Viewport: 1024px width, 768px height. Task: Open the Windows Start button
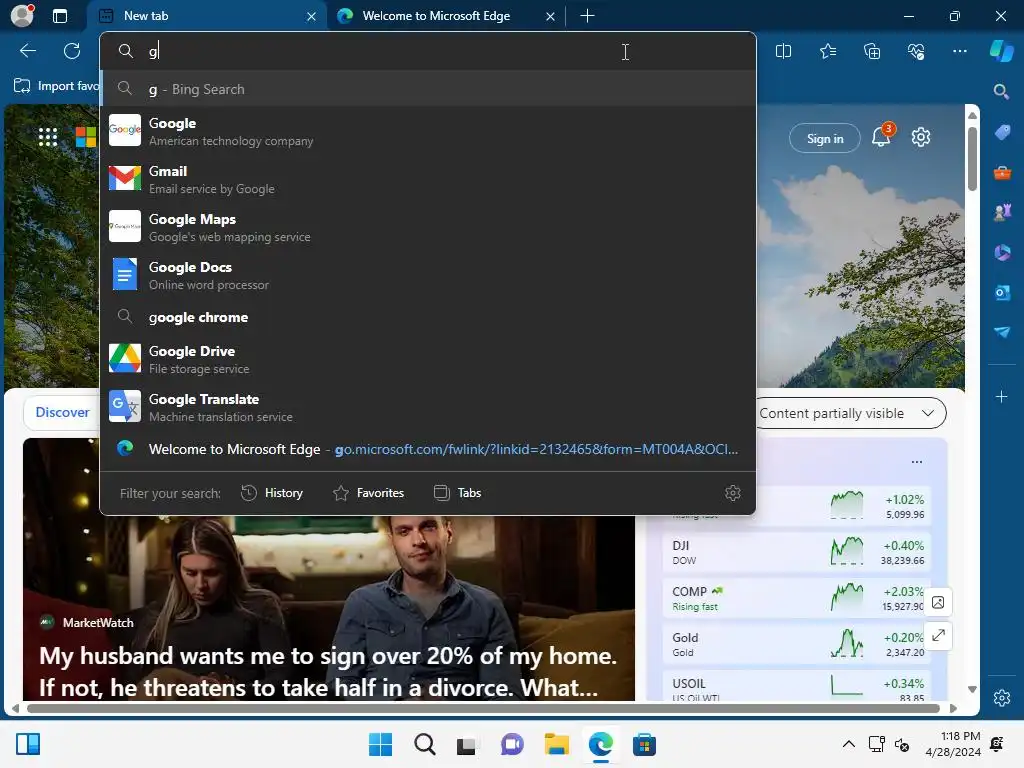380,744
